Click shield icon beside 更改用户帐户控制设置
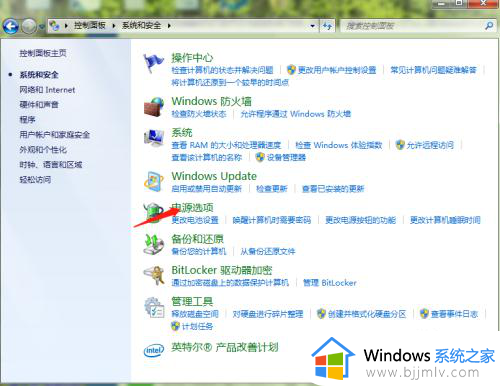This screenshot has width=500, height=386. coord(291,70)
